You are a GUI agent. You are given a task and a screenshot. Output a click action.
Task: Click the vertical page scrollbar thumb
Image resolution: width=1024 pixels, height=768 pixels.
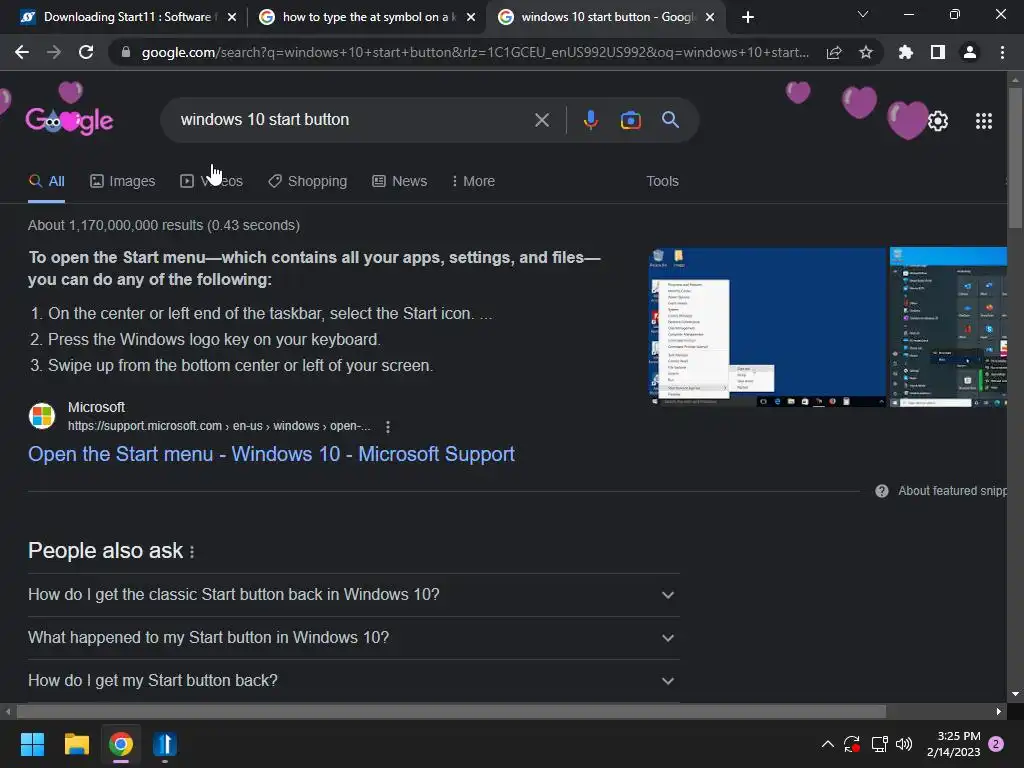pyautogui.click(x=1015, y=158)
